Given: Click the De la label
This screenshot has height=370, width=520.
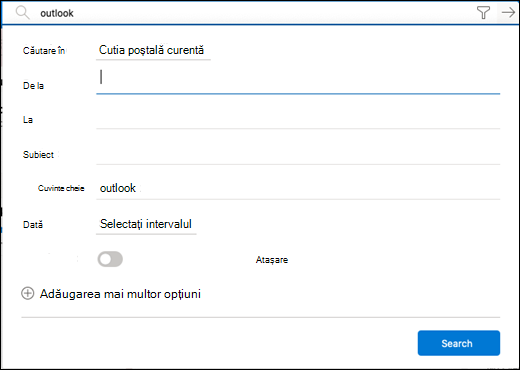Looking at the screenshot, I should coord(33,86).
